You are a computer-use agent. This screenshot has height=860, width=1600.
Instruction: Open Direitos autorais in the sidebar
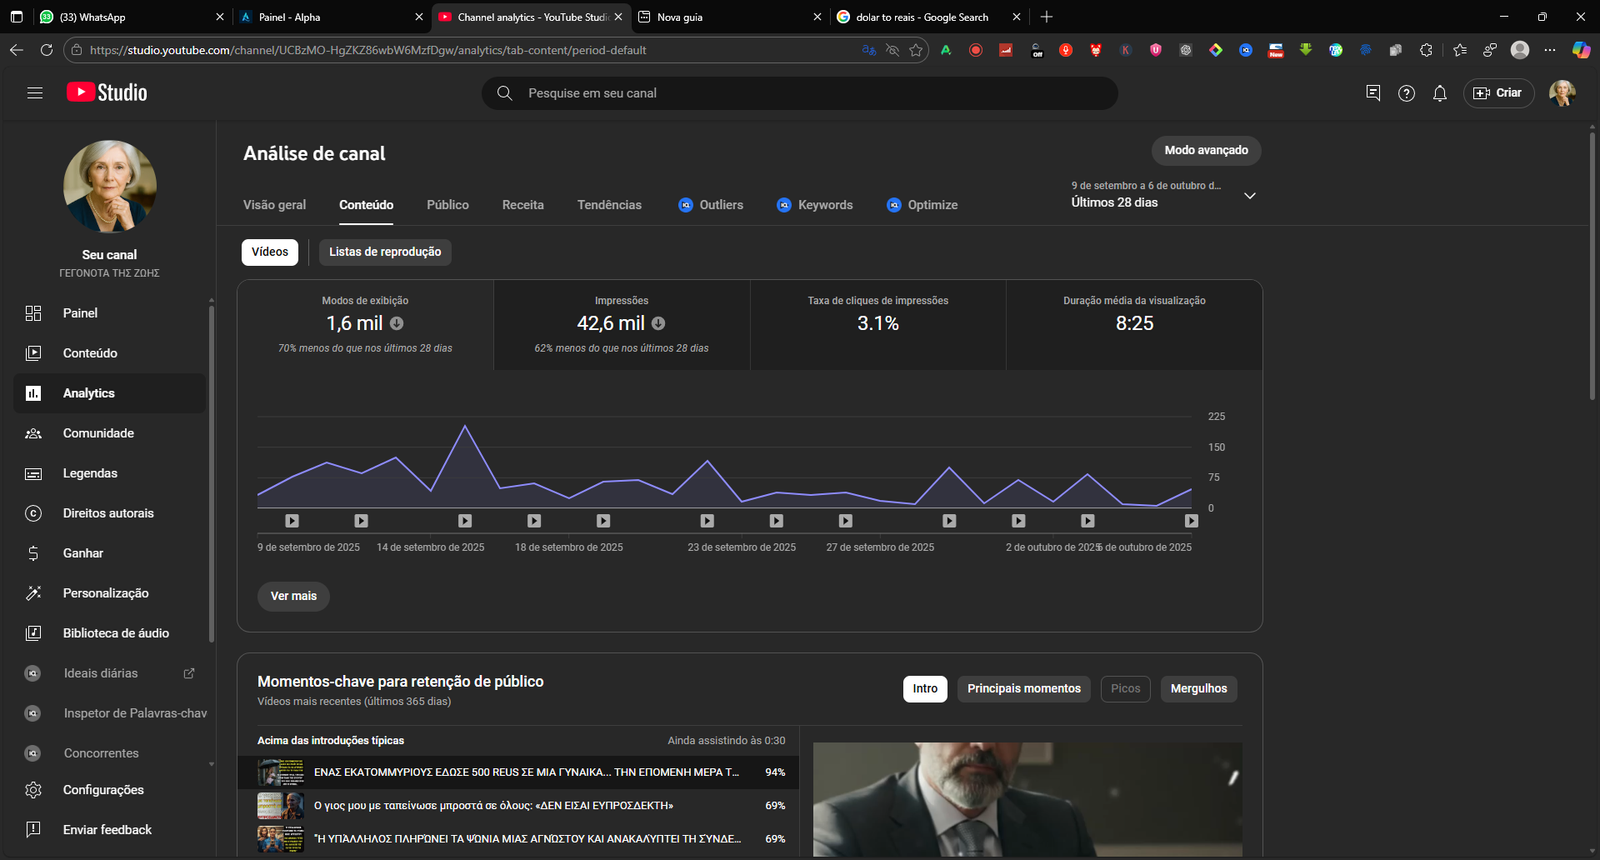click(108, 513)
